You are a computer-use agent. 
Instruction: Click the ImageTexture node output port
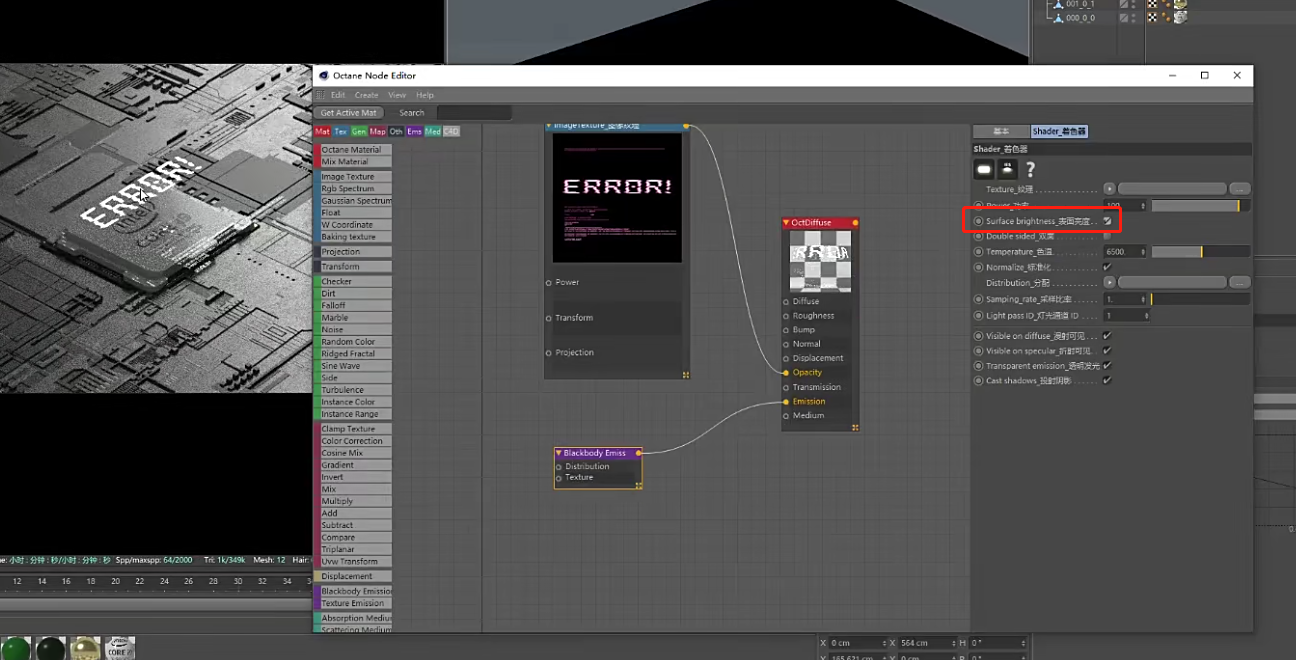686,126
